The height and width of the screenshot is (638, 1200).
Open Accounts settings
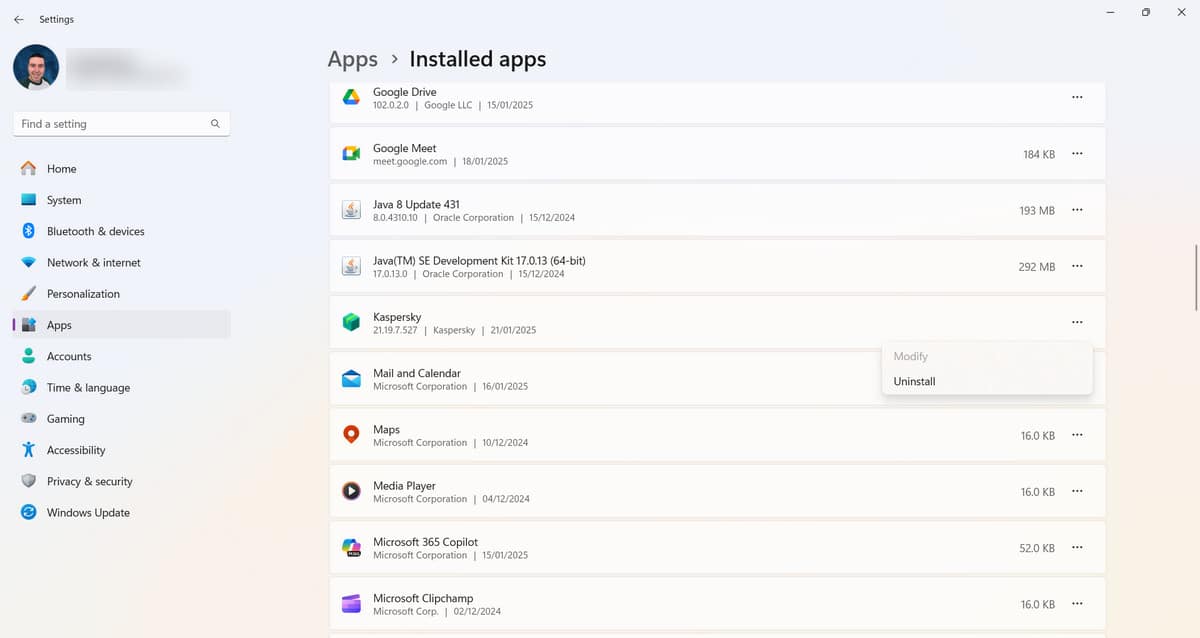[121, 356]
